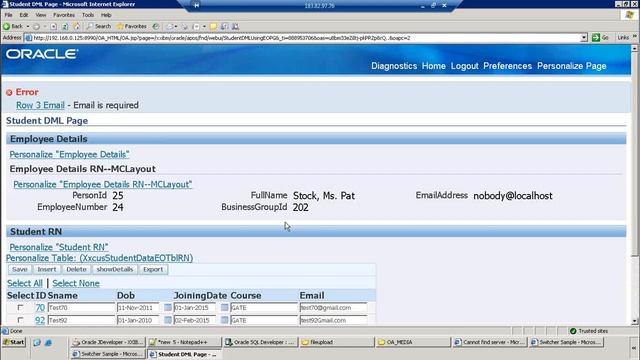Open Preferences in Oracle header

pos(507,66)
